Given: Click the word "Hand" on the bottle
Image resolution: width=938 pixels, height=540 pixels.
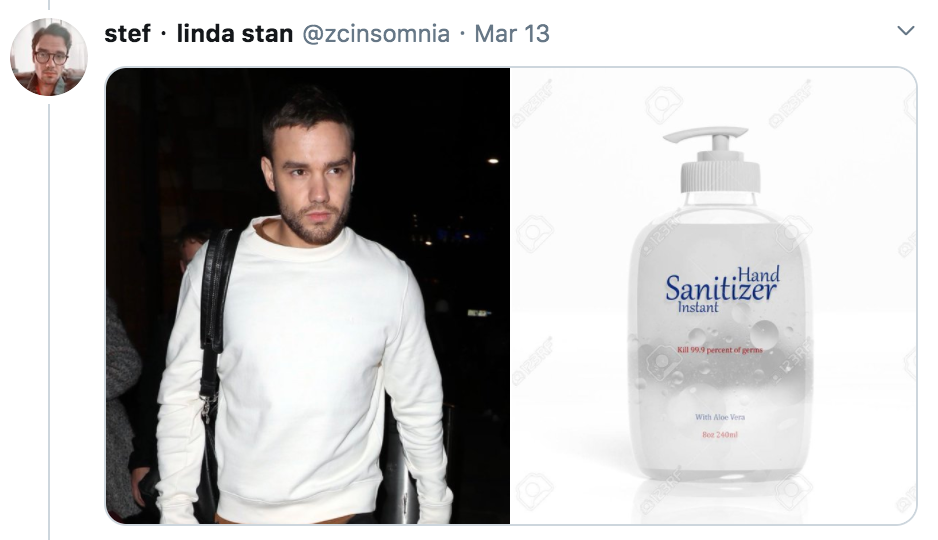Looking at the screenshot, I should 758,274.
